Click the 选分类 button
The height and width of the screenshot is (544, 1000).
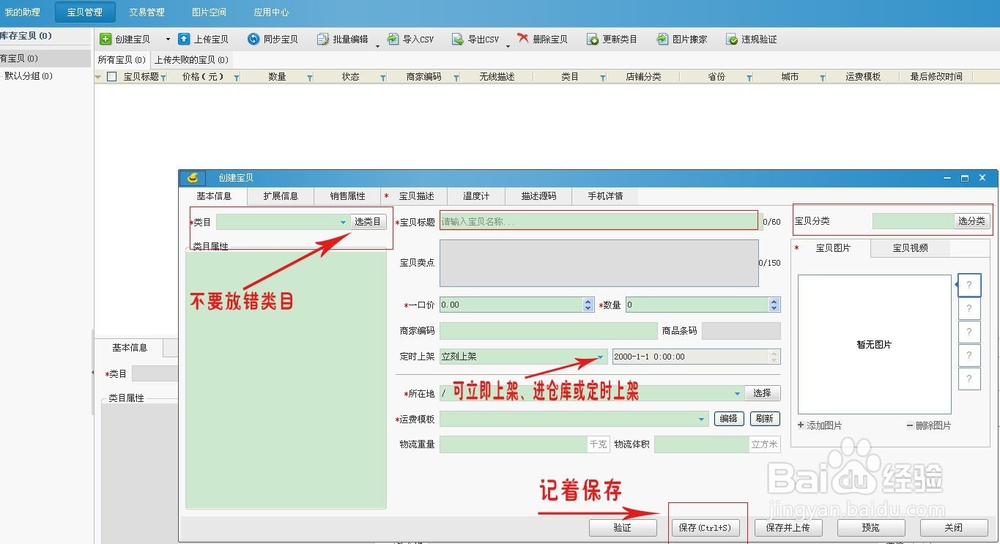point(971,221)
